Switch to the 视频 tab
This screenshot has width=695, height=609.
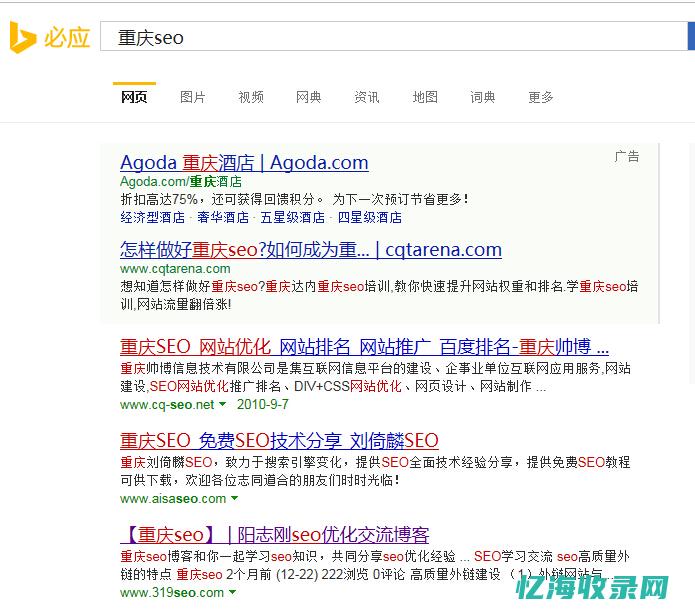click(x=251, y=97)
